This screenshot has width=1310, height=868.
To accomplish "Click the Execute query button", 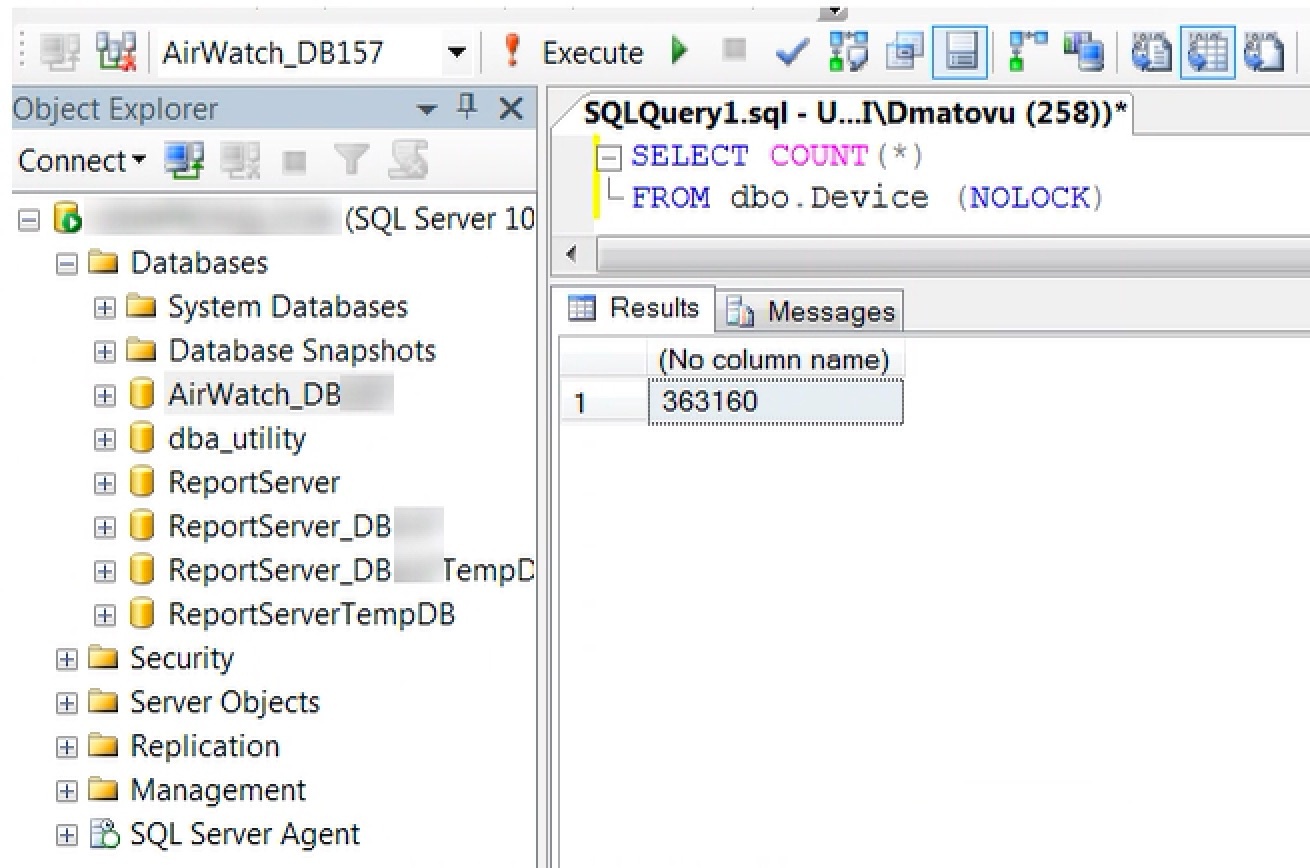I will (x=582, y=53).
